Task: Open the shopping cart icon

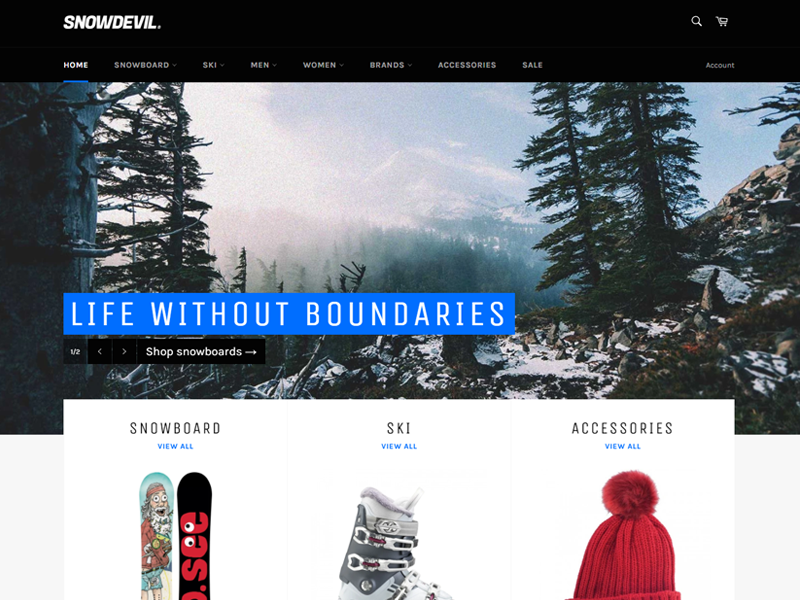Action: pyautogui.click(x=722, y=21)
